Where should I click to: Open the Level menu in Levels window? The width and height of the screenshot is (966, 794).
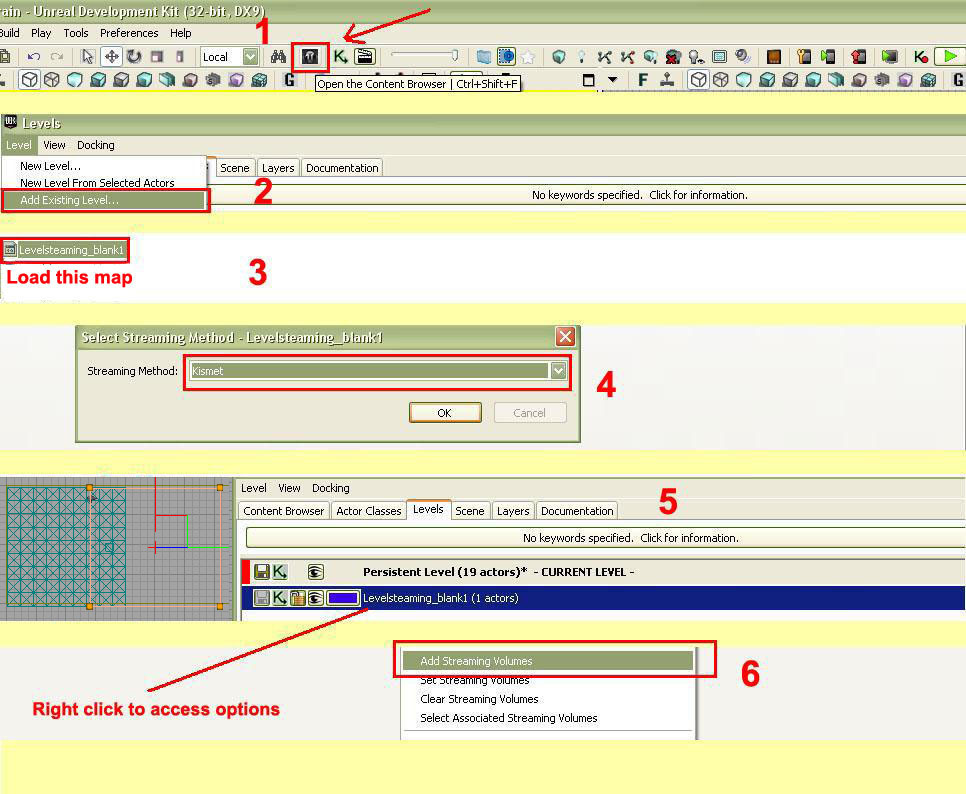tap(19, 145)
